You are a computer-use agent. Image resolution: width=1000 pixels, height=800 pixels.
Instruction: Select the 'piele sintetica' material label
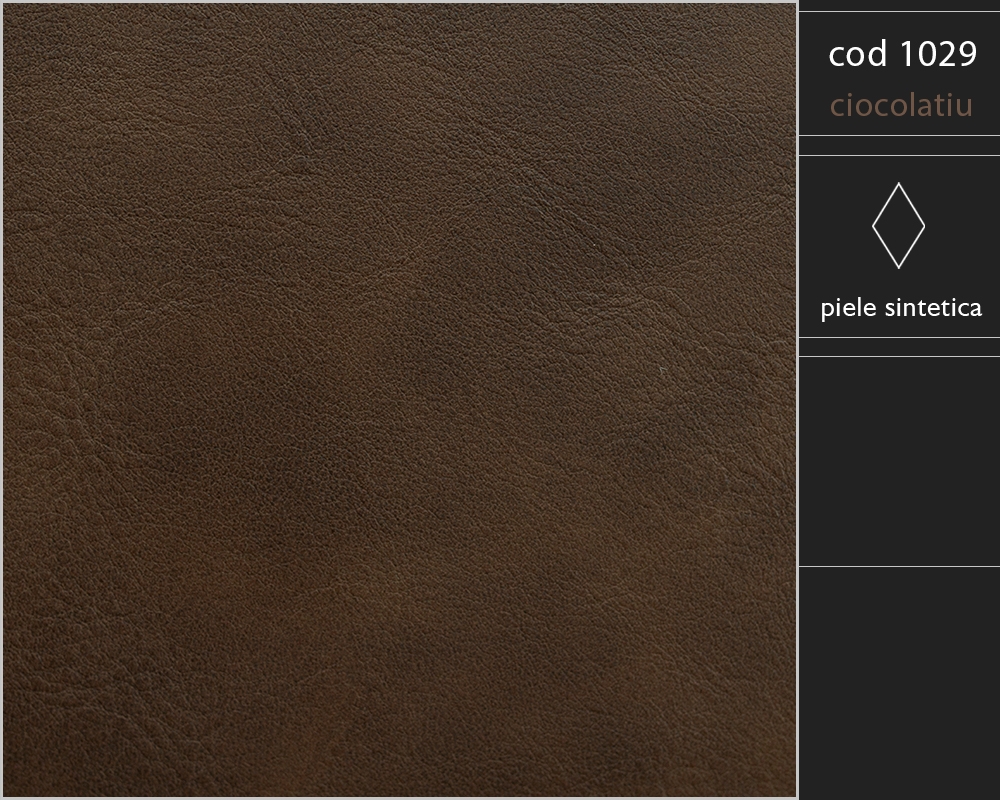[x=901, y=308]
